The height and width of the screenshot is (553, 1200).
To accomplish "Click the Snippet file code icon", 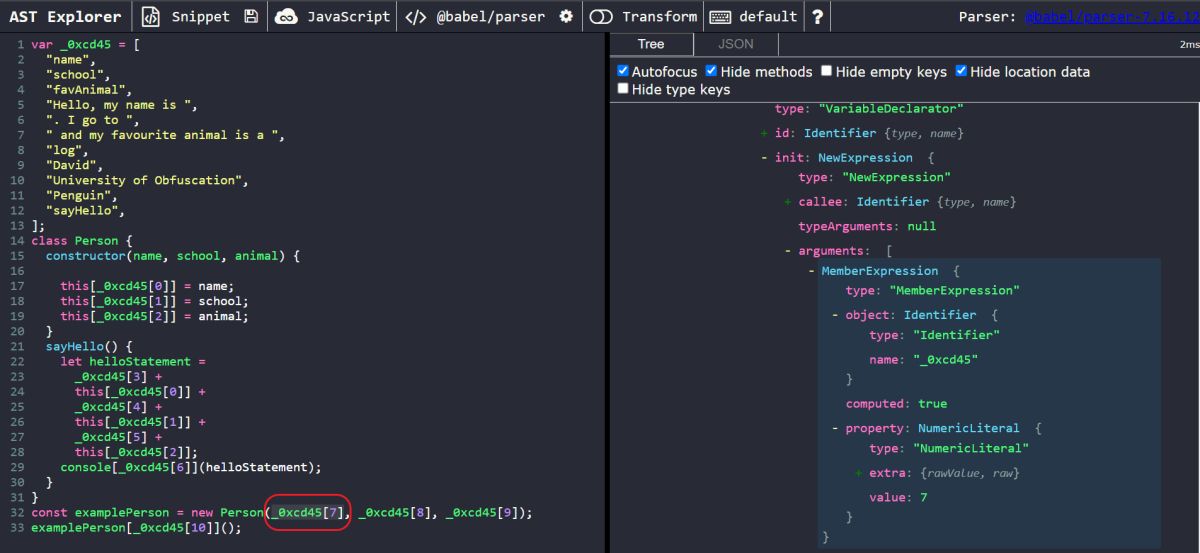I will 150,16.
